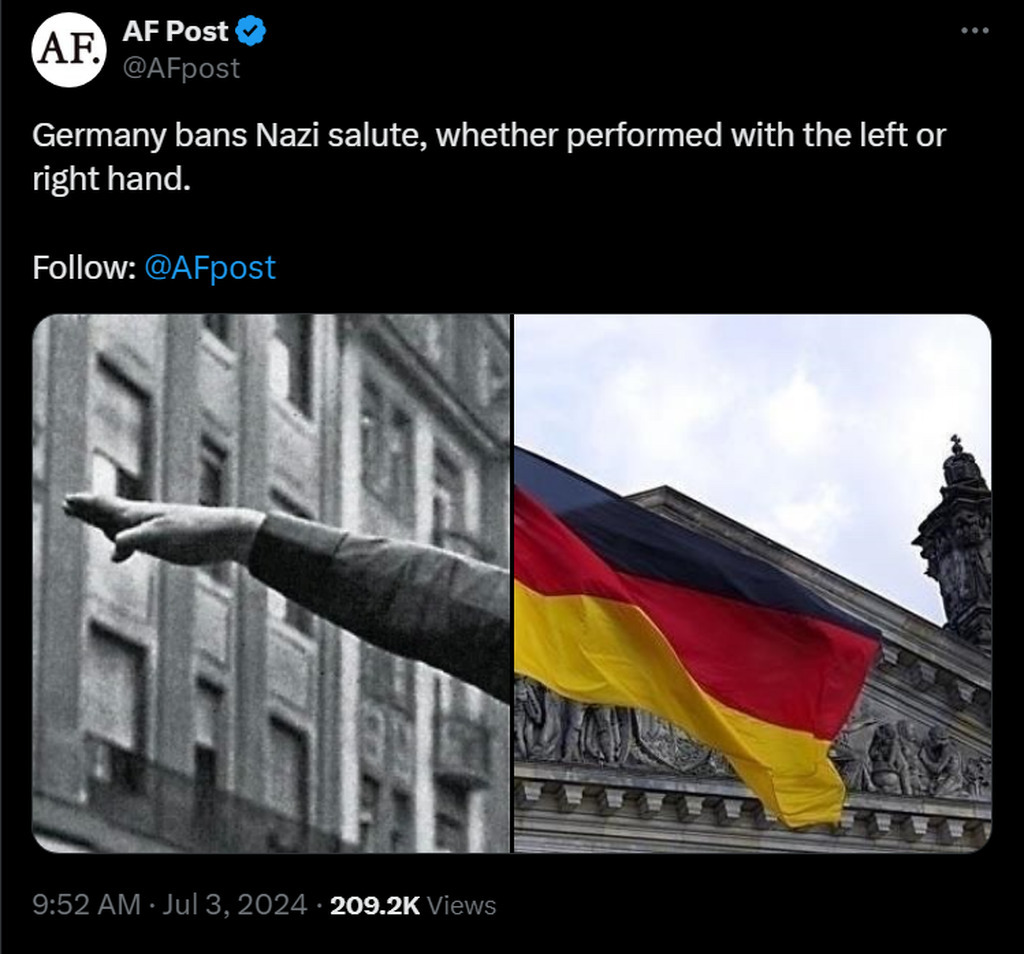Screen dimensions: 1024x954
Task: Click the 'Germany bans Nazi salute' headline text
Action: point(229,136)
